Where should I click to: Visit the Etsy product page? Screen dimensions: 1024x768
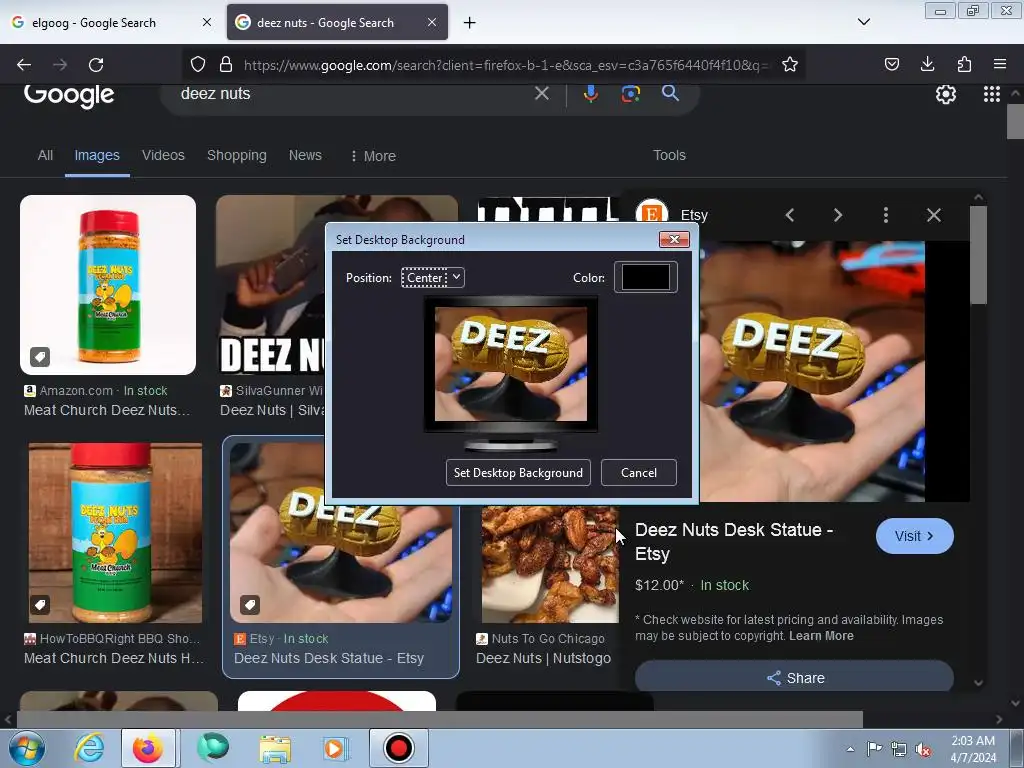914,536
